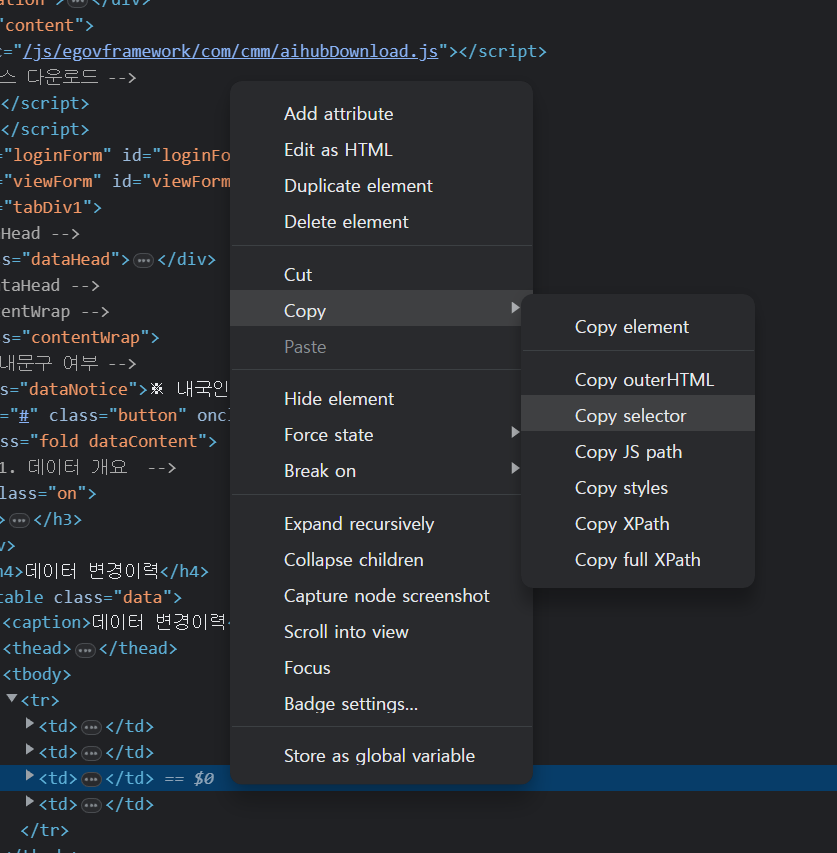Click the viewForm element line
The height and width of the screenshot is (853, 837).
point(115,181)
